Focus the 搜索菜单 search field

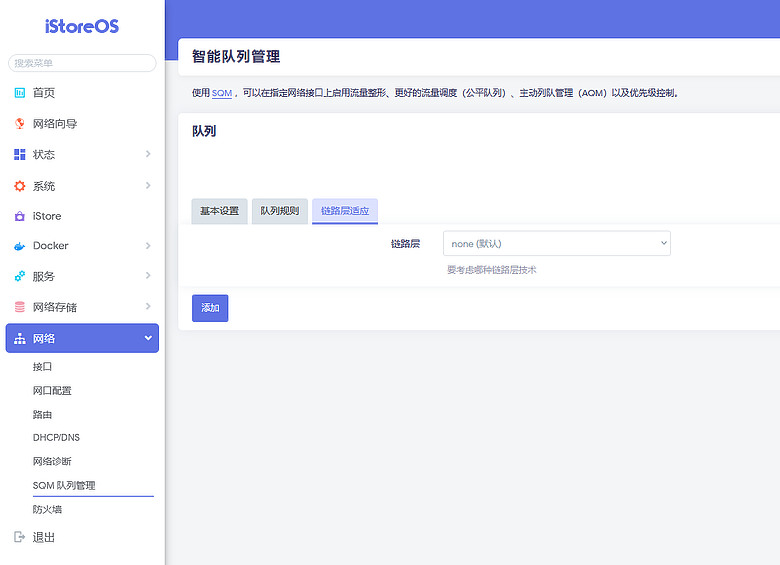pos(82,63)
